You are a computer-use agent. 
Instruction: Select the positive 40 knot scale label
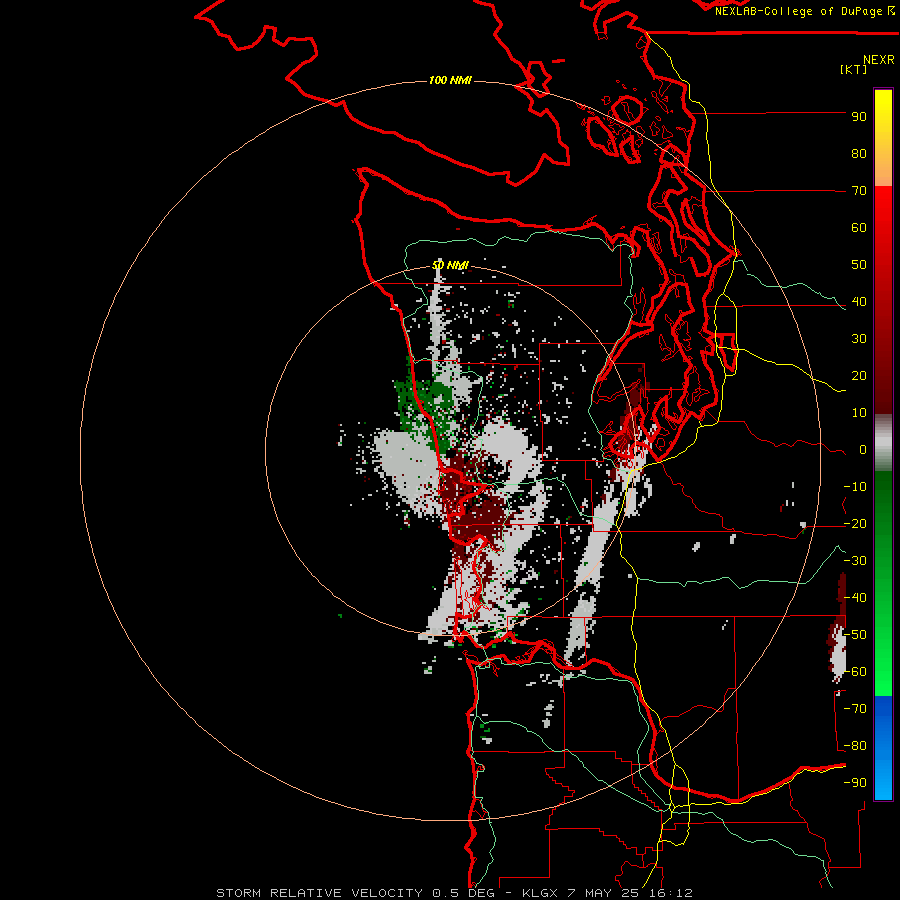point(859,302)
